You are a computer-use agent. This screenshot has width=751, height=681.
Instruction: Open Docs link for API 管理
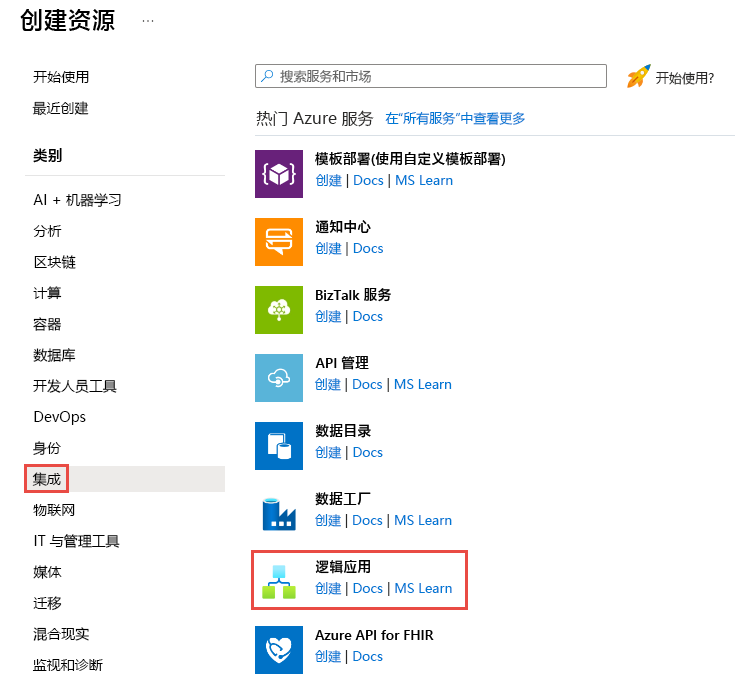(x=367, y=385)
